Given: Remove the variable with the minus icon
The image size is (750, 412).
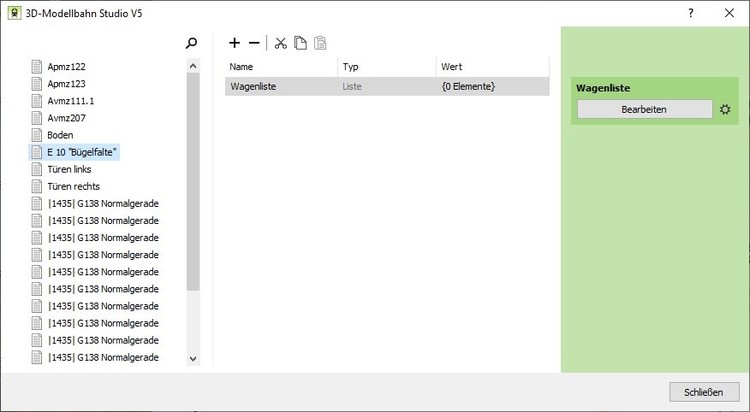Looking at the screenshot, I should coord(254,43).
